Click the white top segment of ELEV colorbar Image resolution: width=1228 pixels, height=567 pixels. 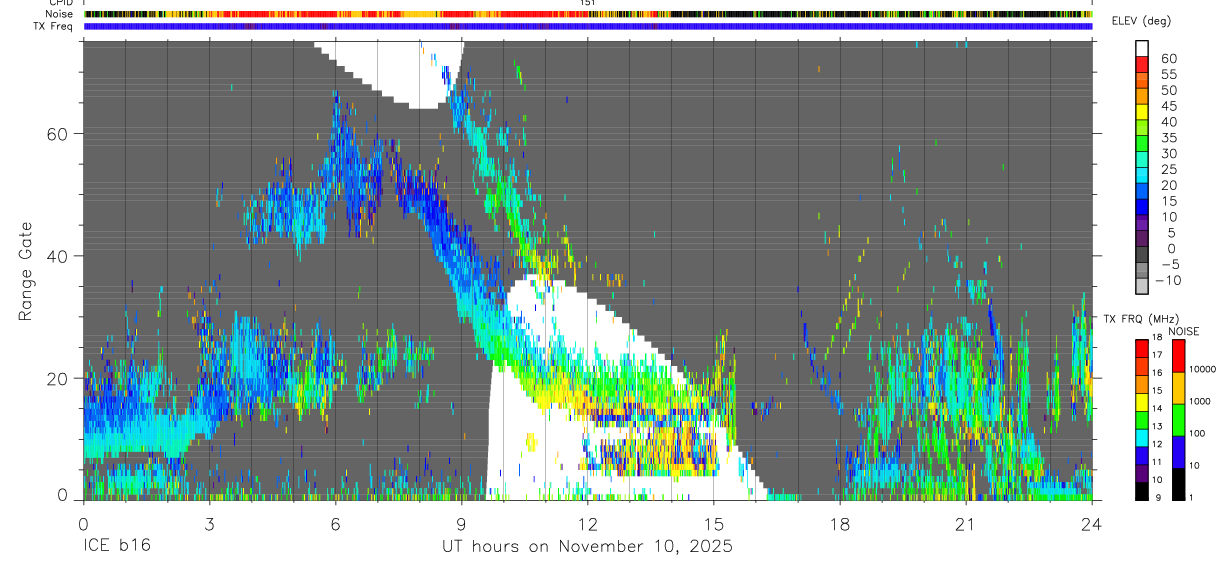click(1142, 48)
